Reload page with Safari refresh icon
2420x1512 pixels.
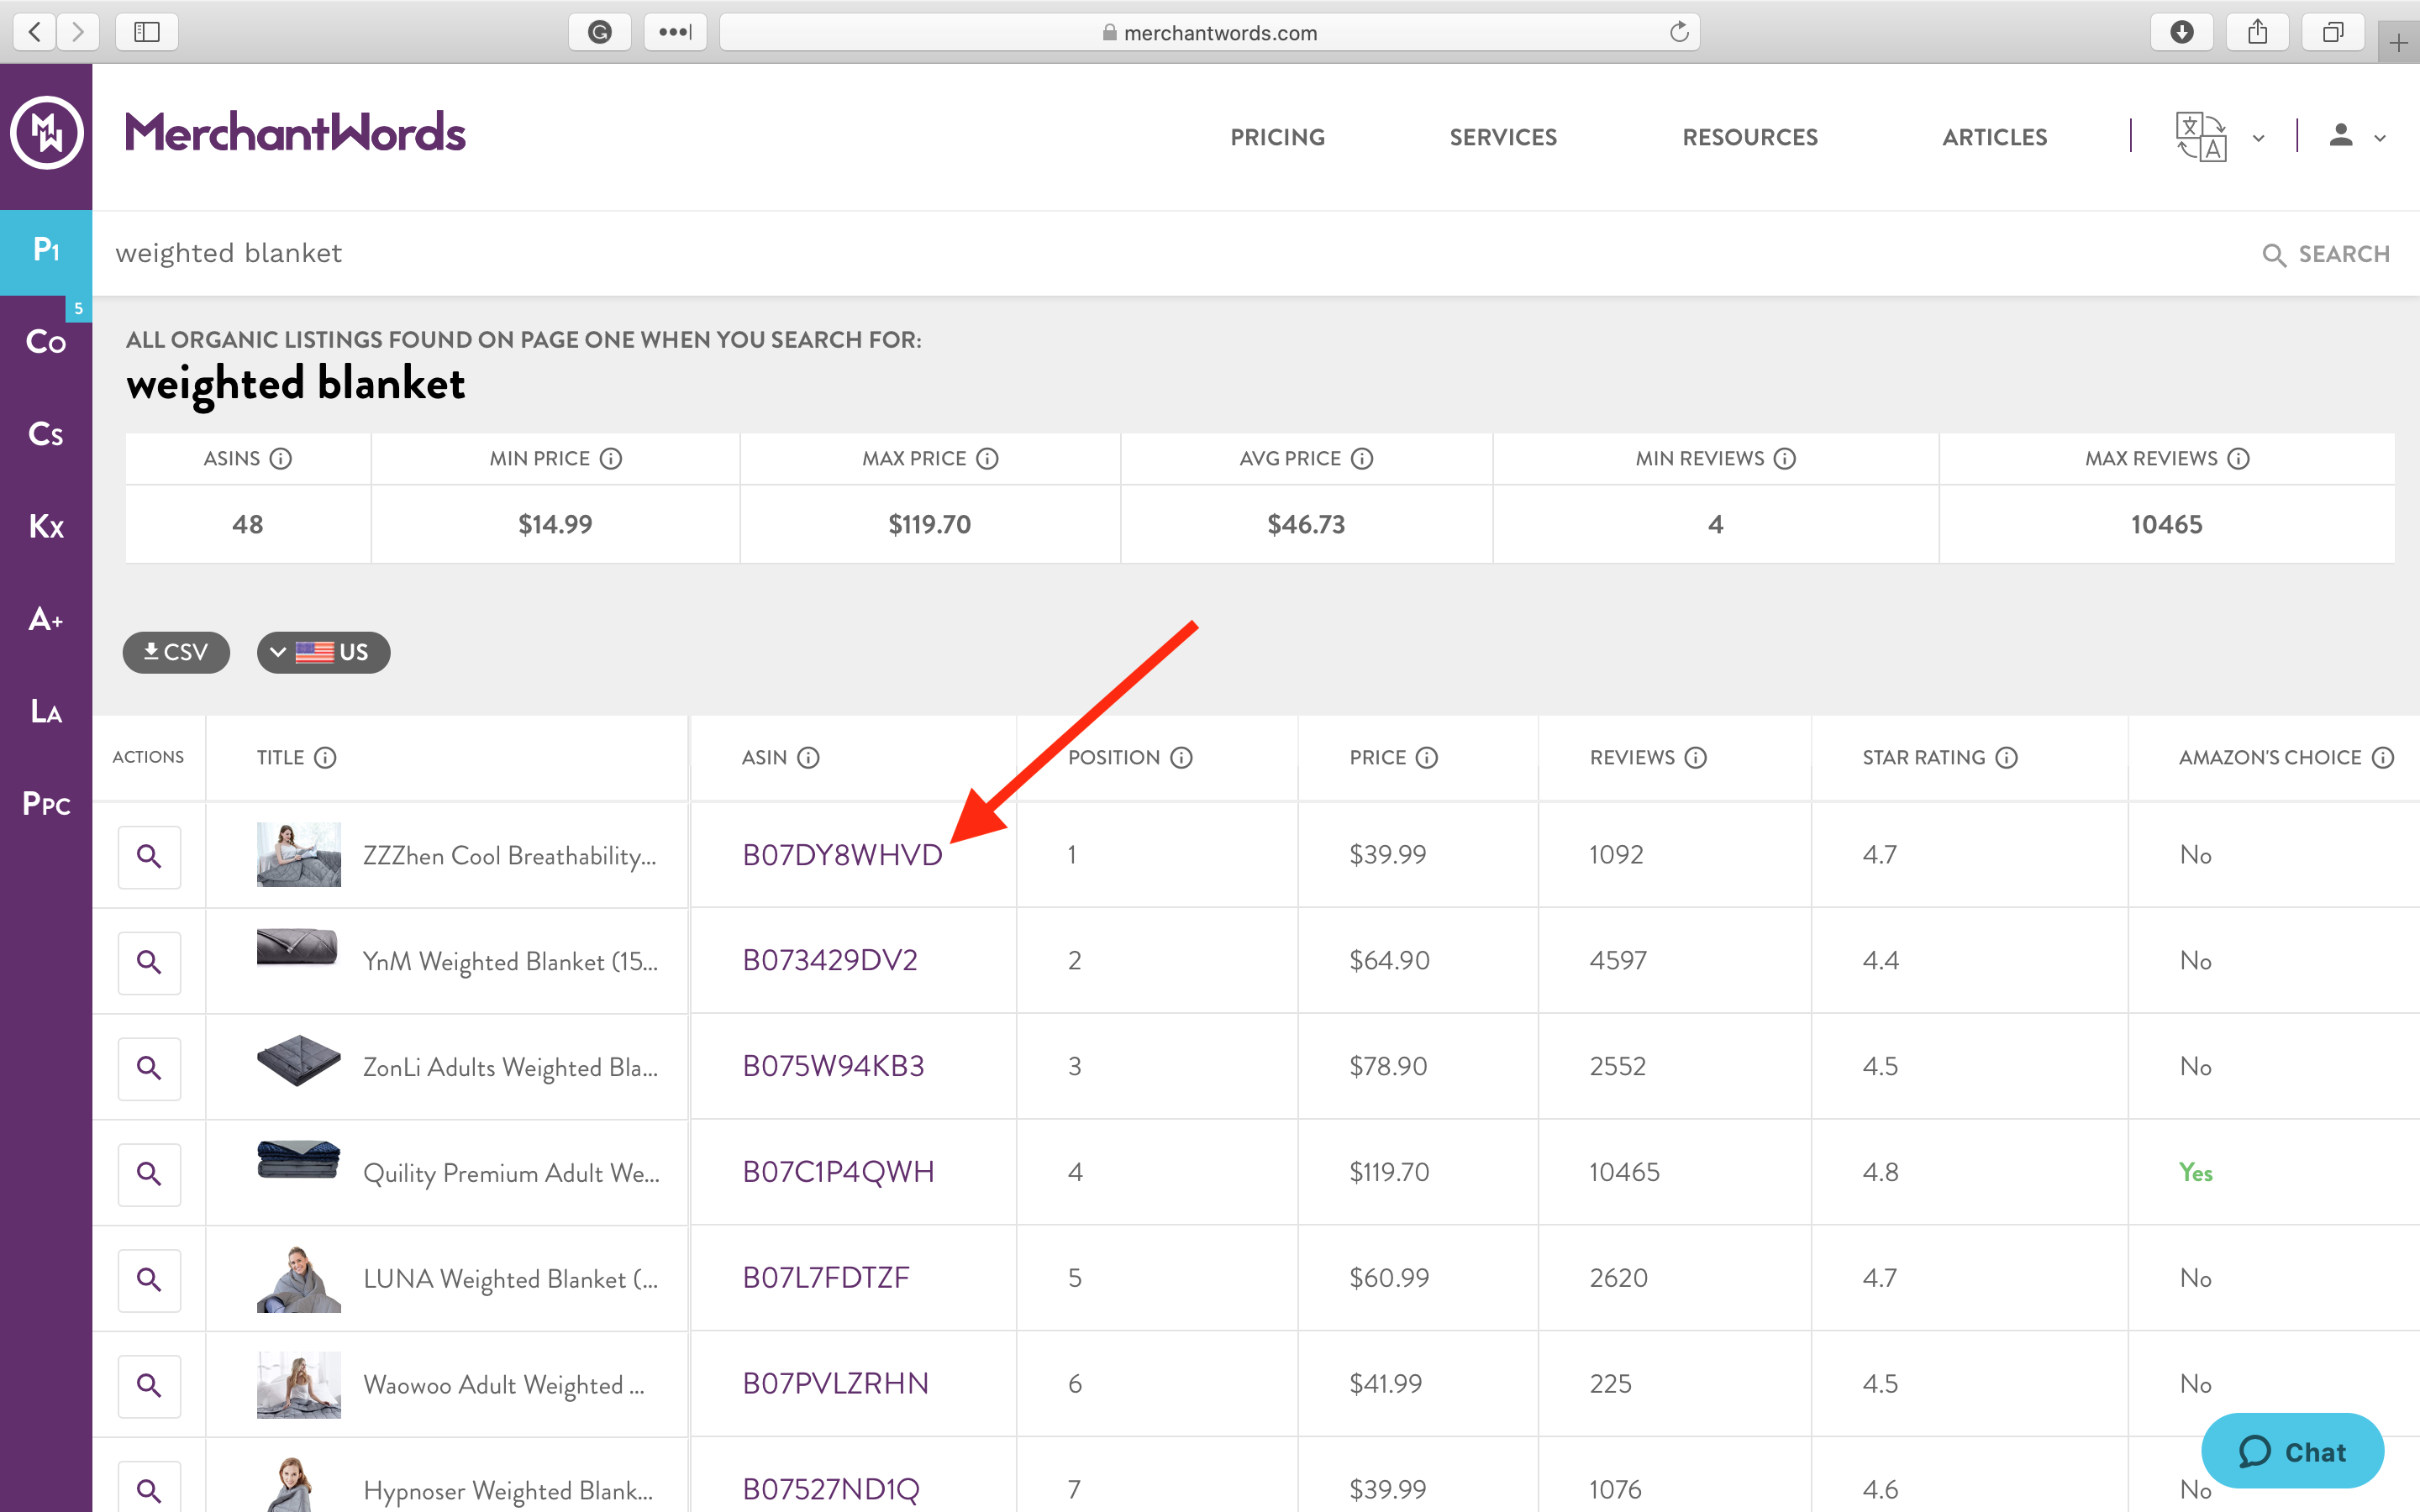(1679, 32)
